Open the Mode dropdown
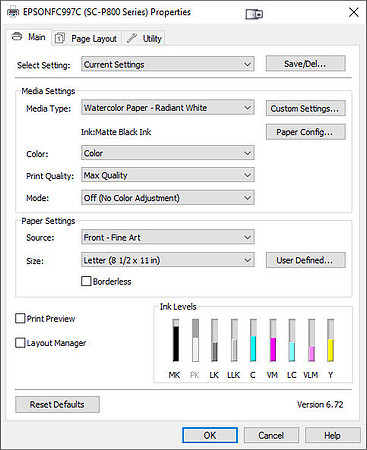This screenshot has height=450, width=367. (168, 198)
